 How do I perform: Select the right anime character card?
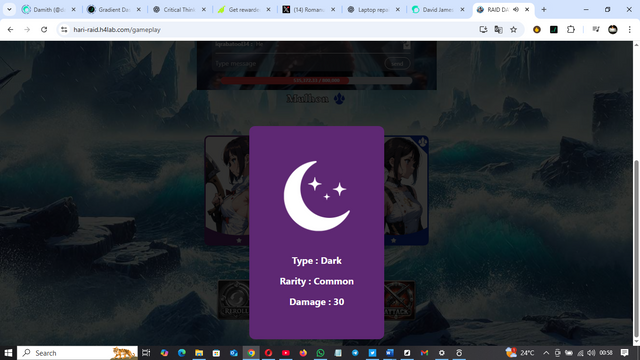pyautogui.click(x=406, y=190)
